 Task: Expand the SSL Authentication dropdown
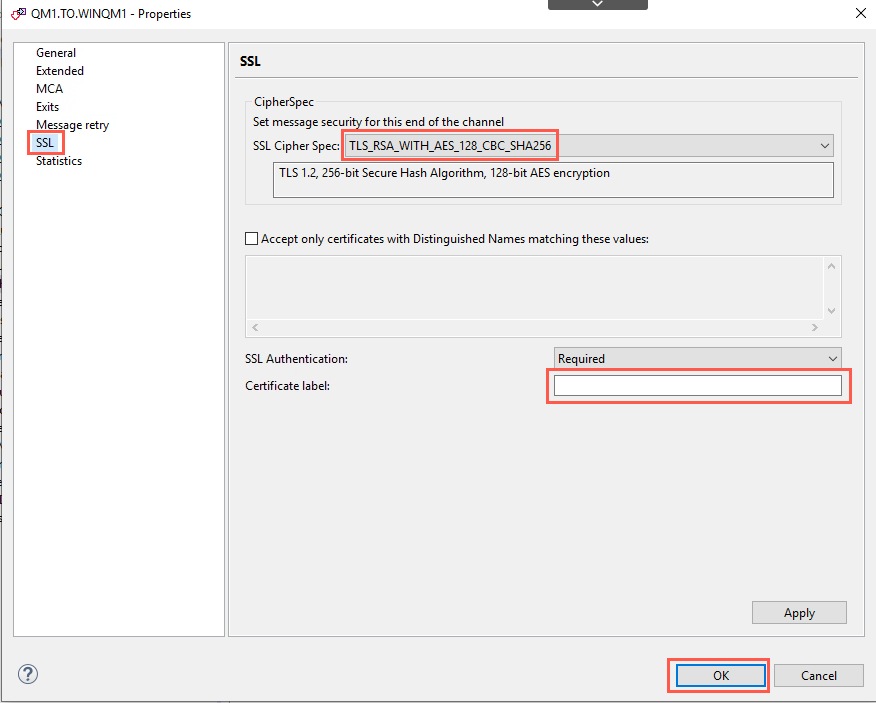pos(697,358)
